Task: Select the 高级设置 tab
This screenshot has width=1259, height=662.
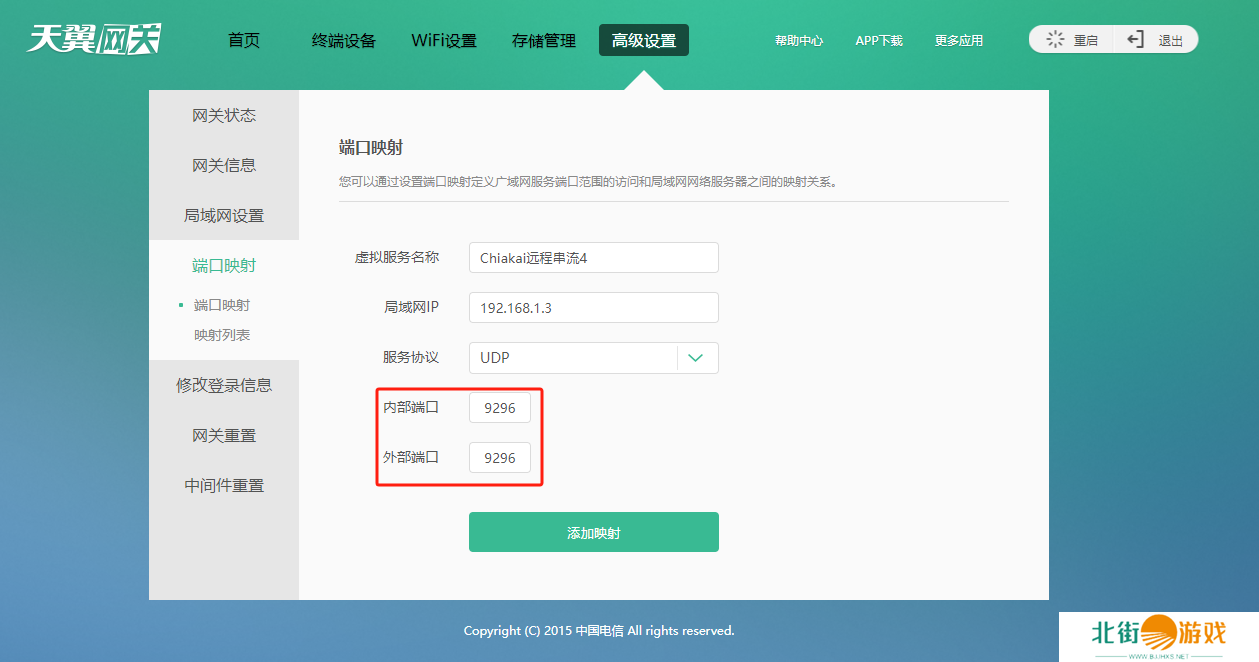Action: coord(644,40)
